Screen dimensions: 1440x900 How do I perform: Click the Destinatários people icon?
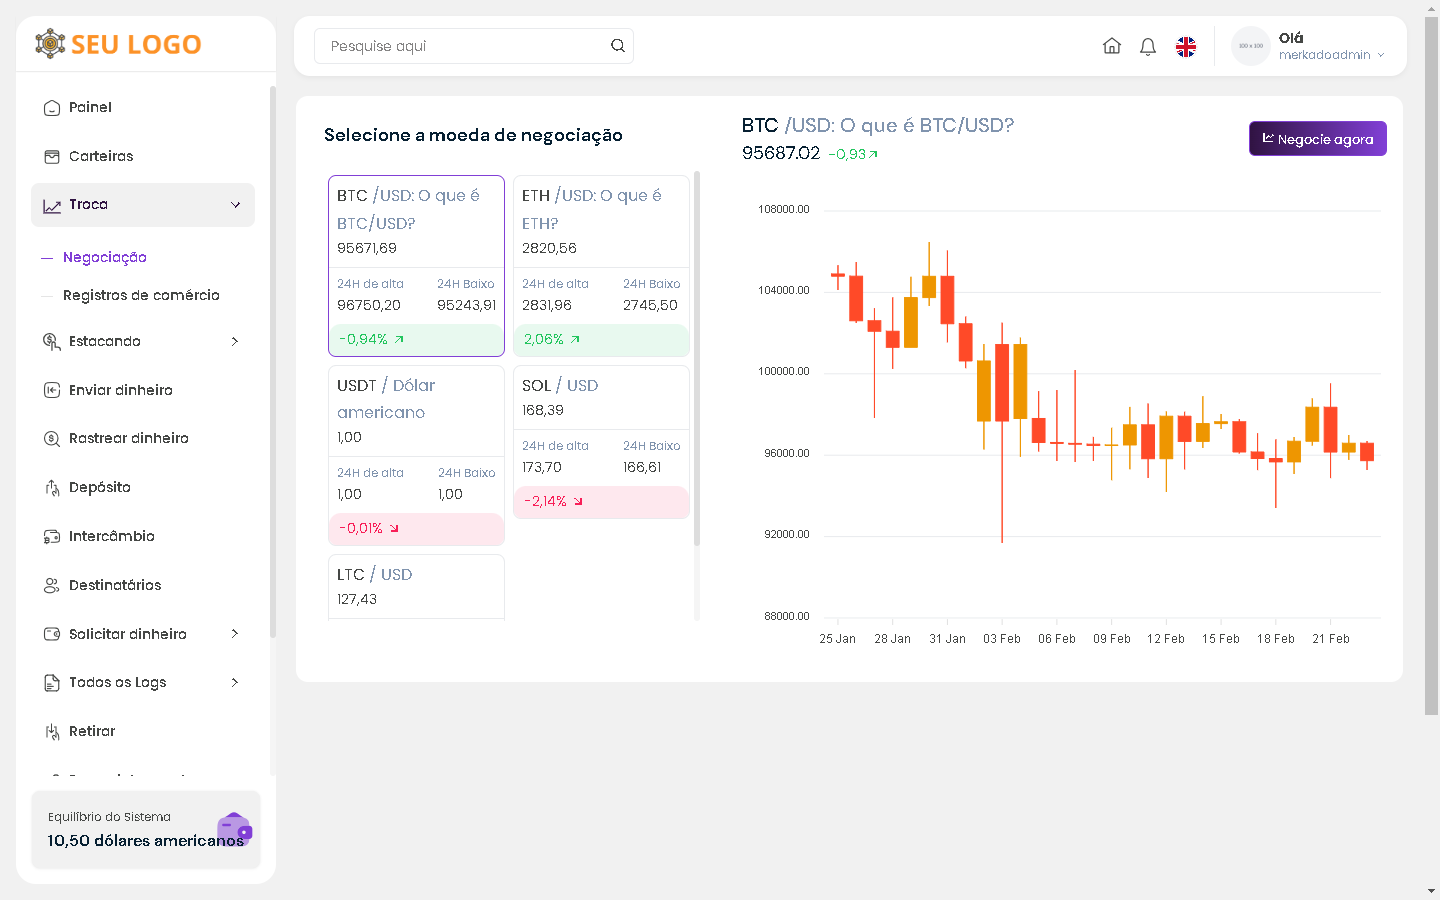(x=52, y=586)
